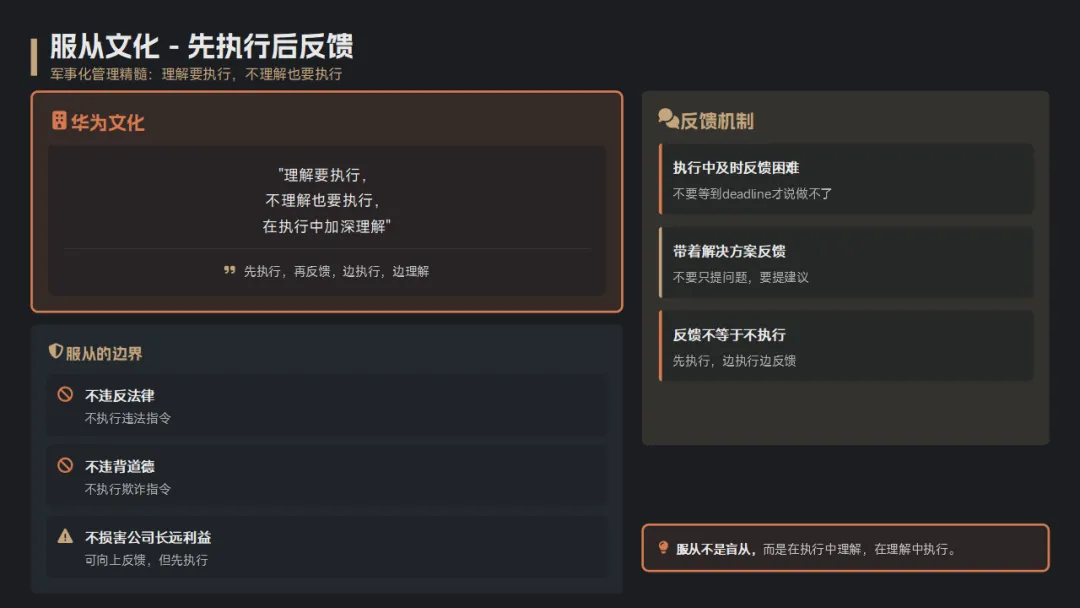
Task: Click the 服从不是盲从 summary box
Action: point(845,548)
